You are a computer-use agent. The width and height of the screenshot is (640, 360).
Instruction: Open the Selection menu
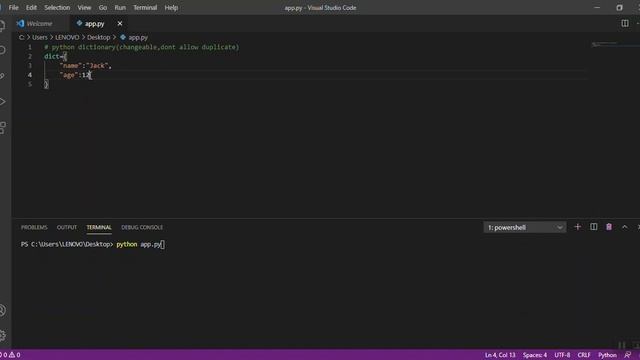[x=57, y=8]
